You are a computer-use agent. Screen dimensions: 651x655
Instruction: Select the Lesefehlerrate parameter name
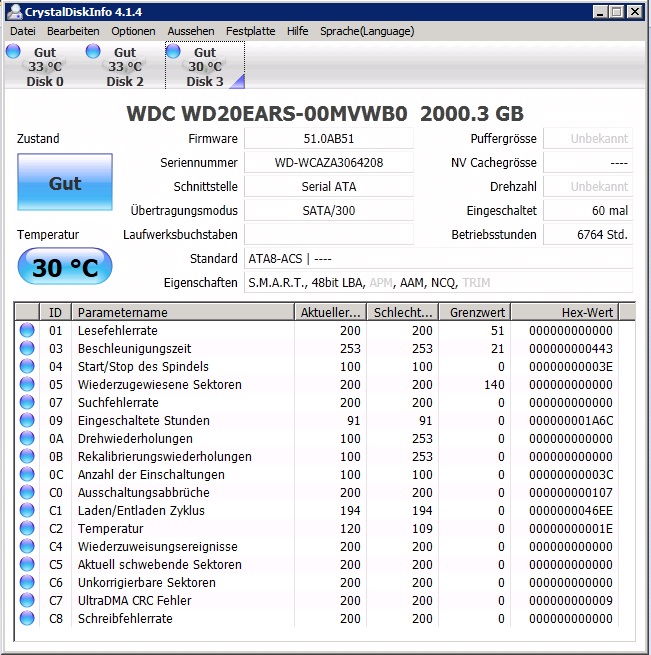click(118, 330)
